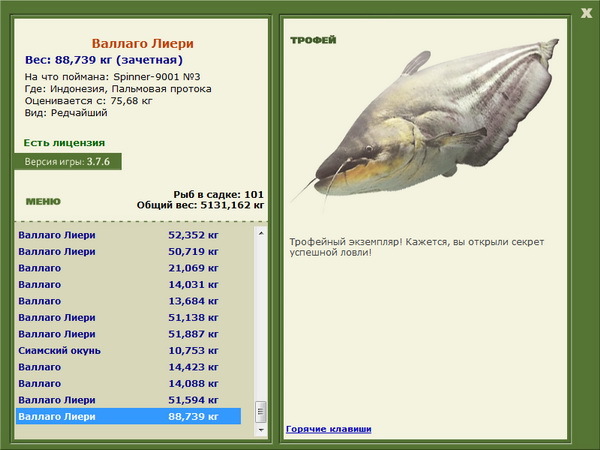Click the Вес: 88,739 кг (зачетная) line
The image size is (600, 450).
[104, 60]
